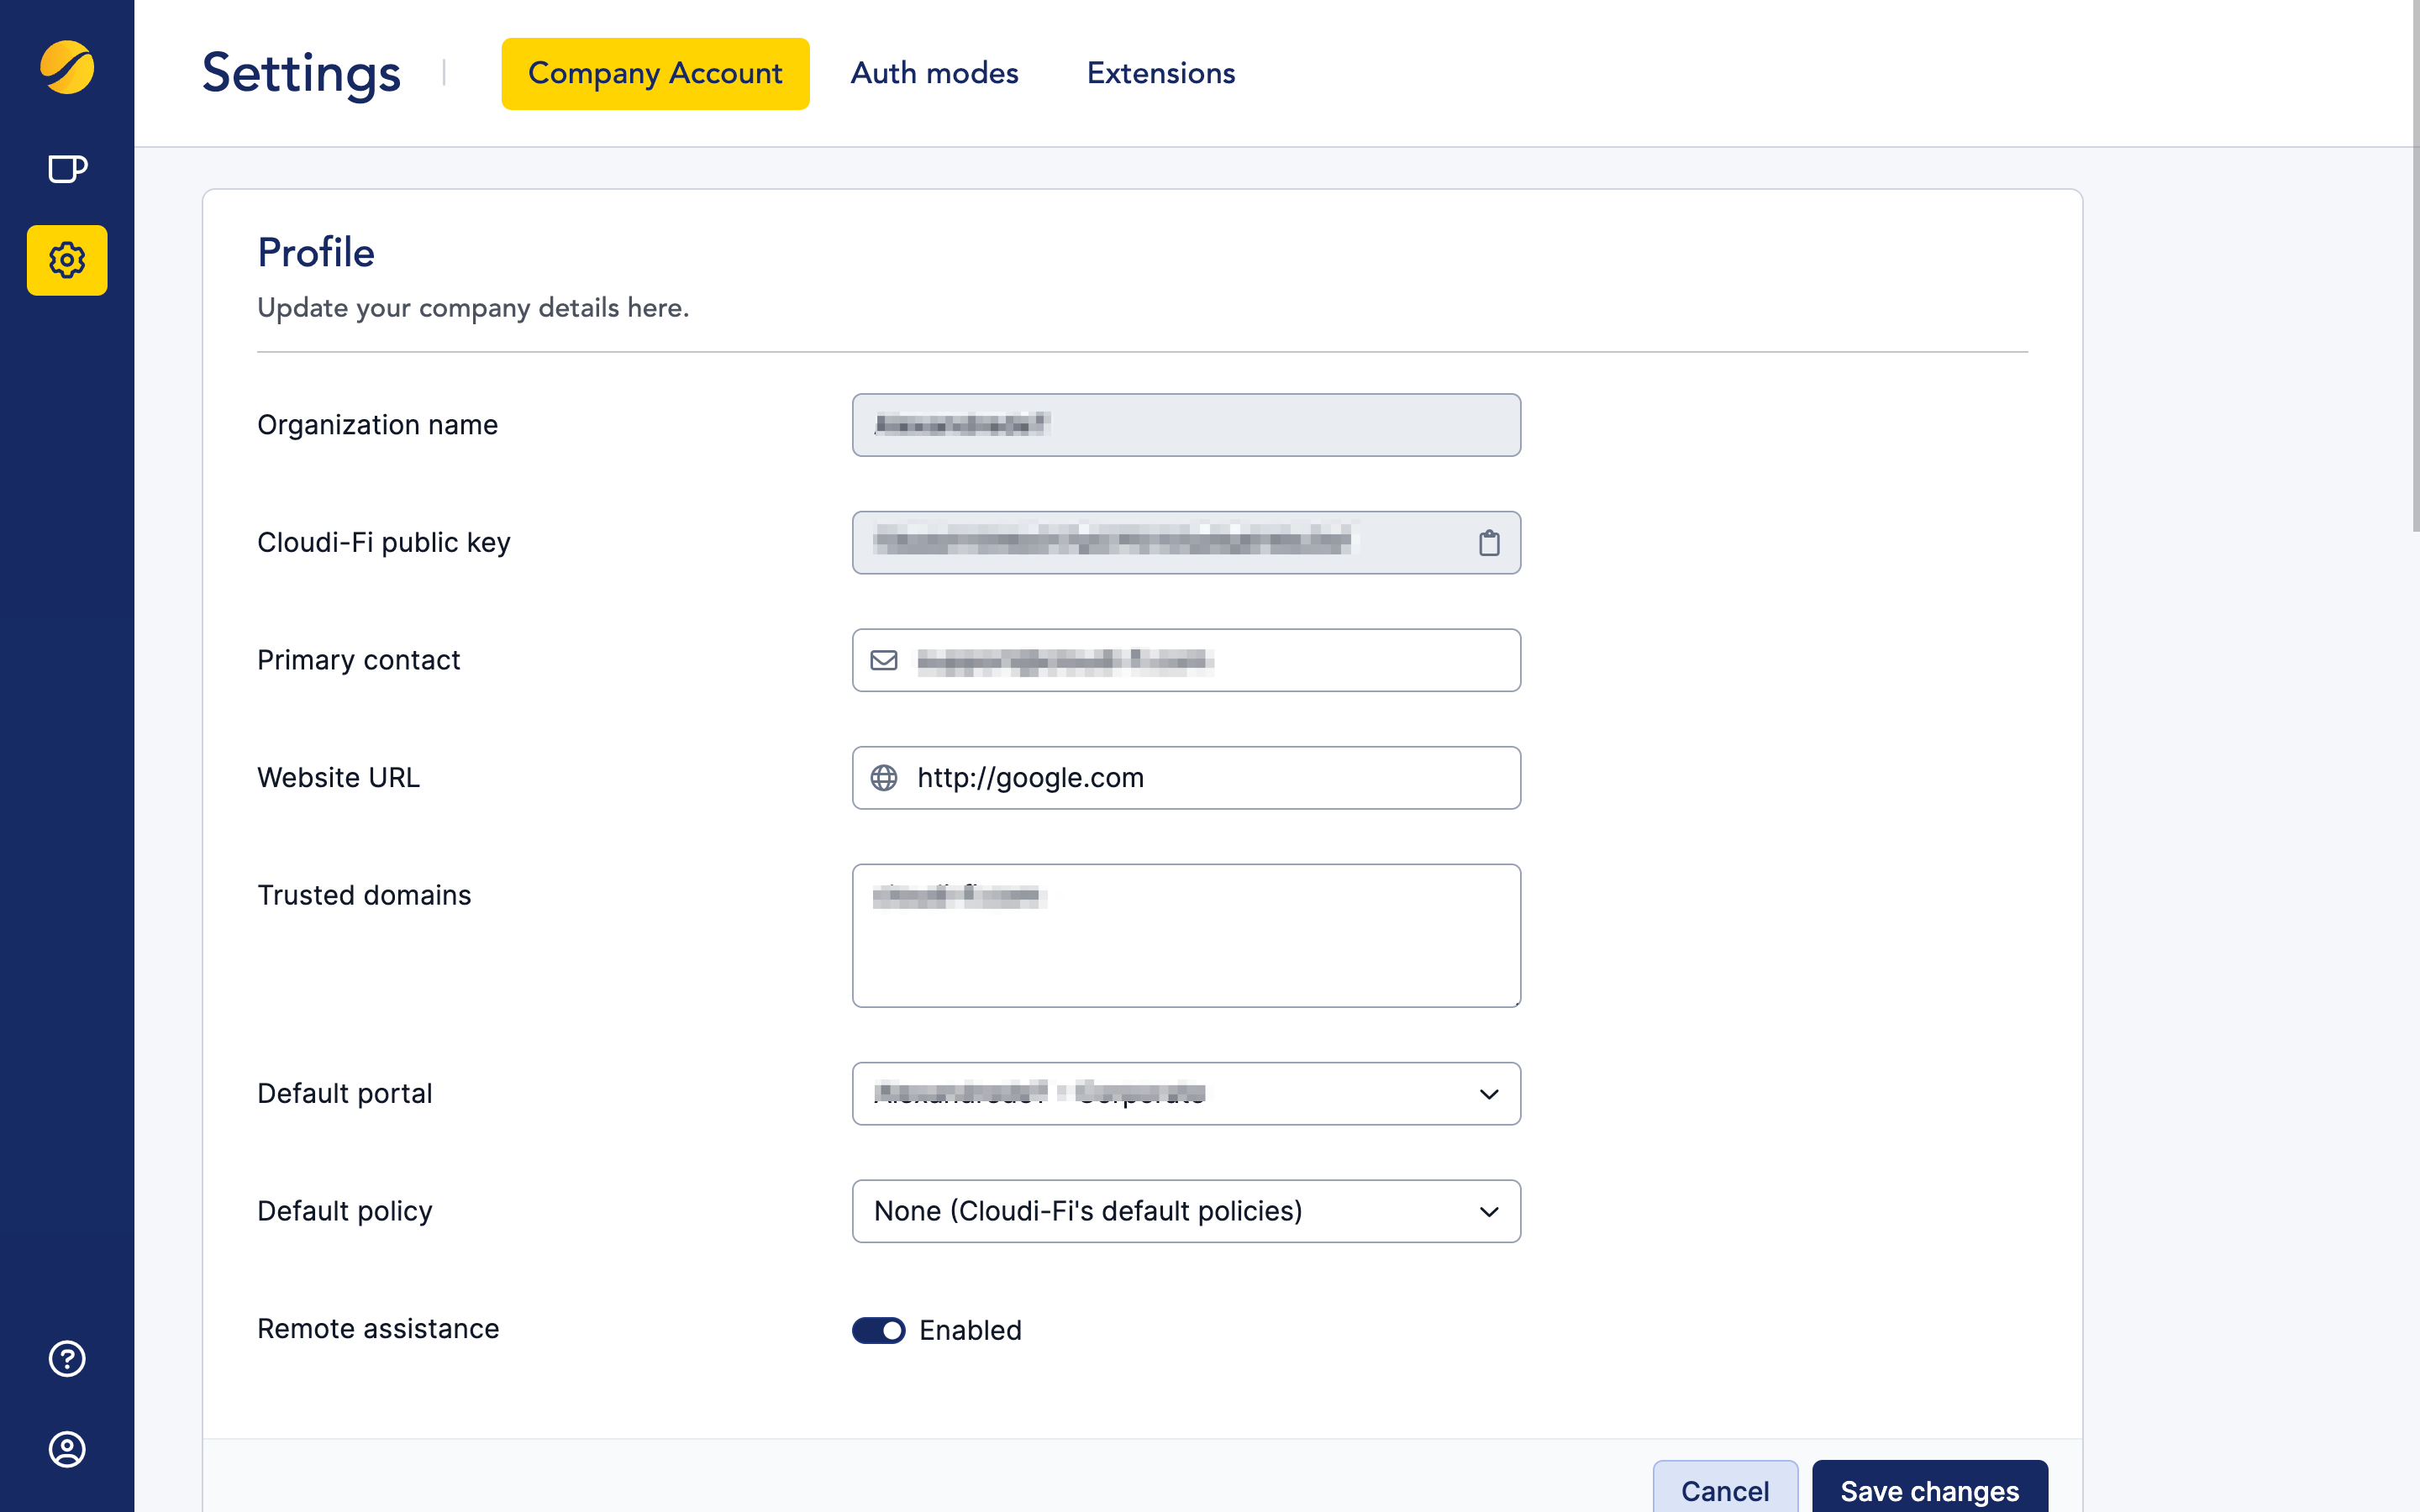The width and height of the screenshot is (2420, 1512).
Task: Open the Settings gear in the sidebar
Action: (67, 260)
